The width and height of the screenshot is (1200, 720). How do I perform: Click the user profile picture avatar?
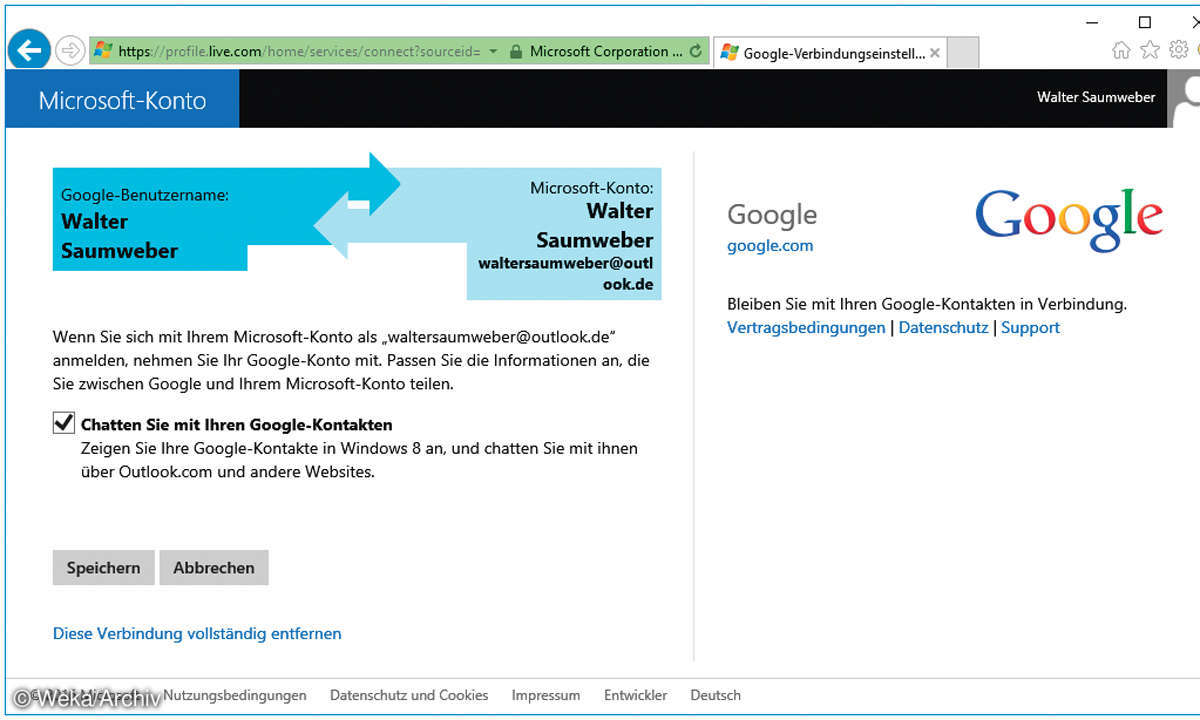point(1184,99)
